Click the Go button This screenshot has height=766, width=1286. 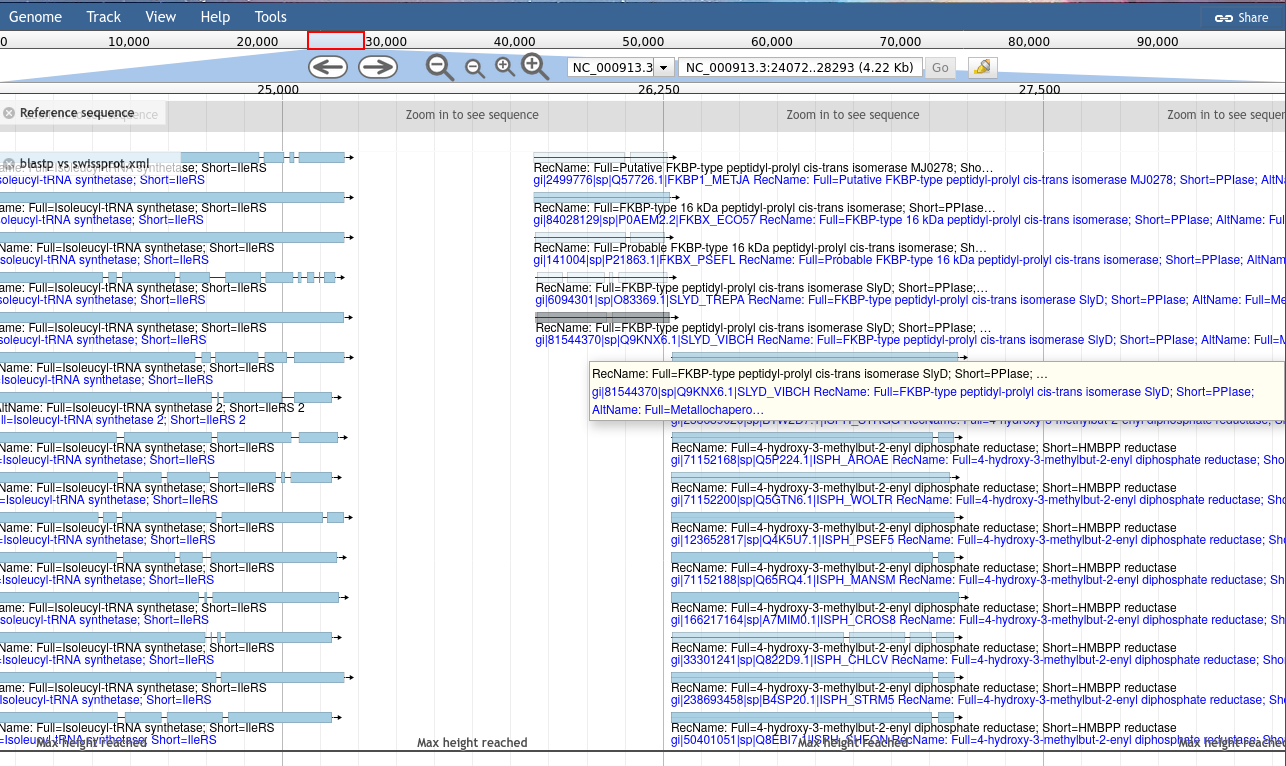coord(940,68)
